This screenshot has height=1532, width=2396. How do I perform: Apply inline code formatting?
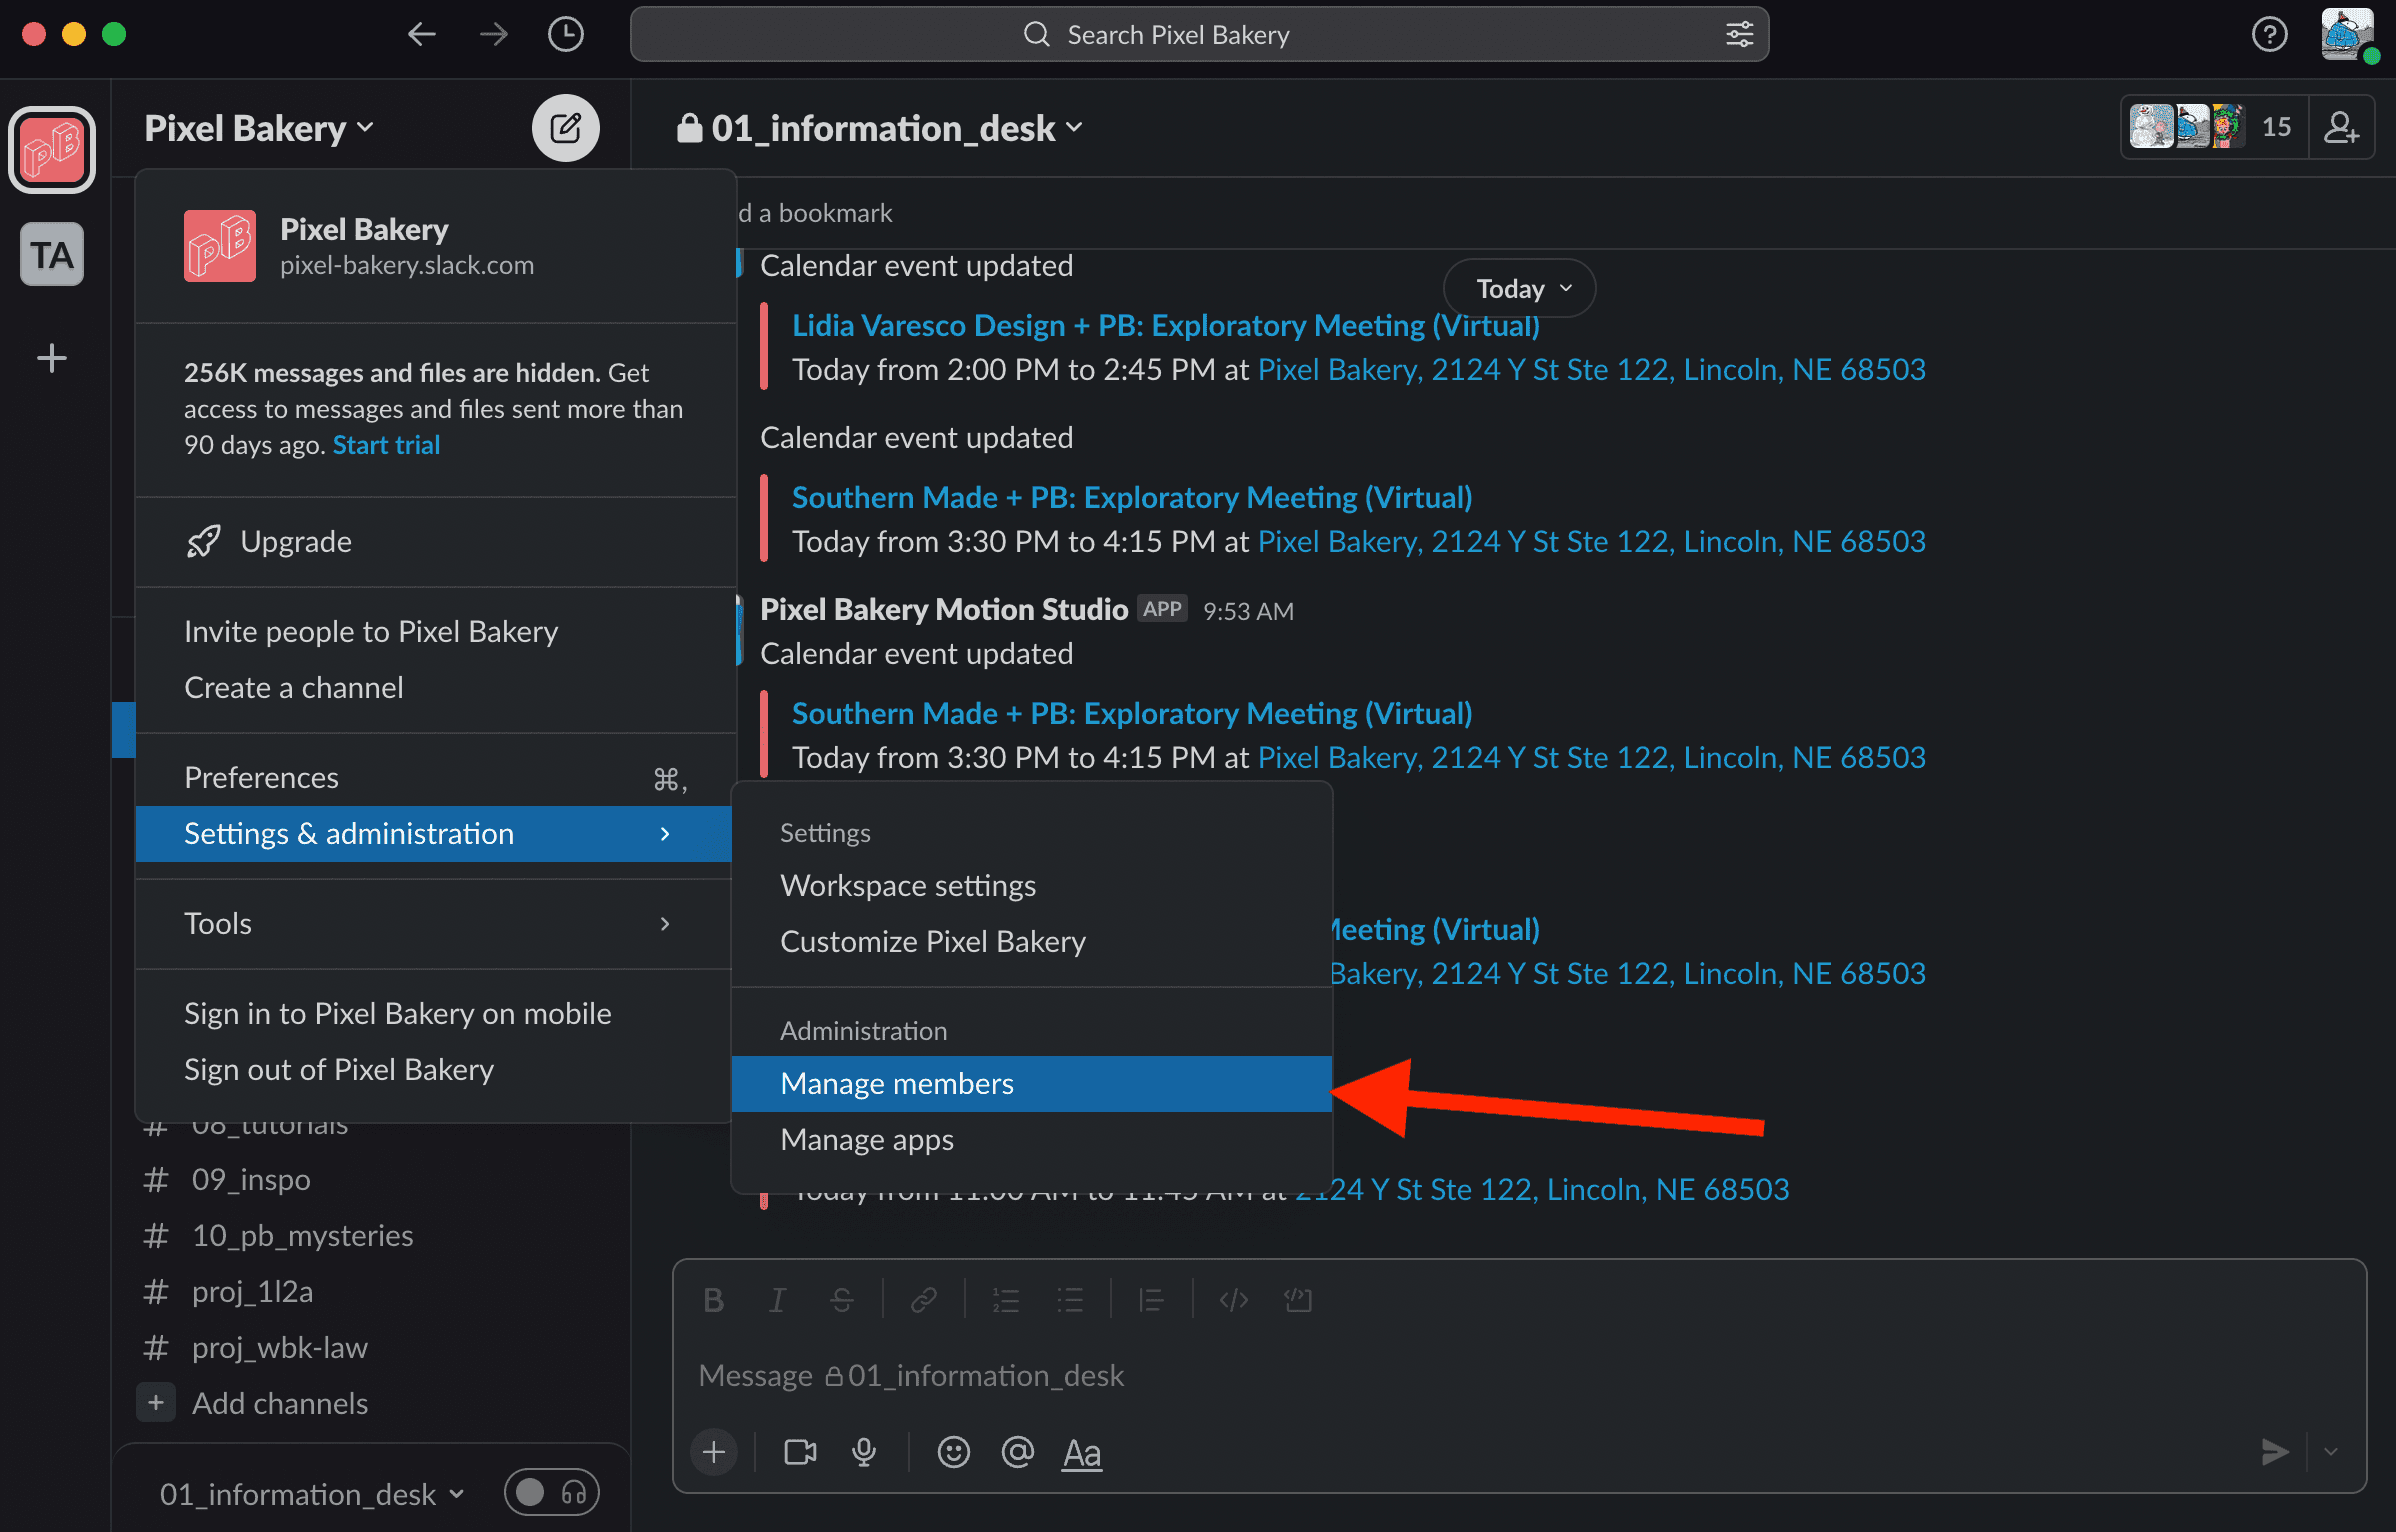tap(1233, 1299)
